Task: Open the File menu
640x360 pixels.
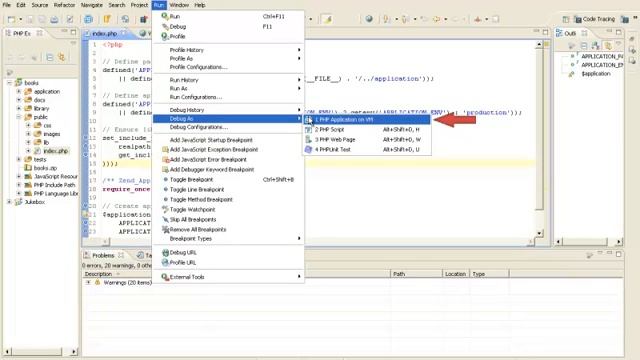Action: 7,5
